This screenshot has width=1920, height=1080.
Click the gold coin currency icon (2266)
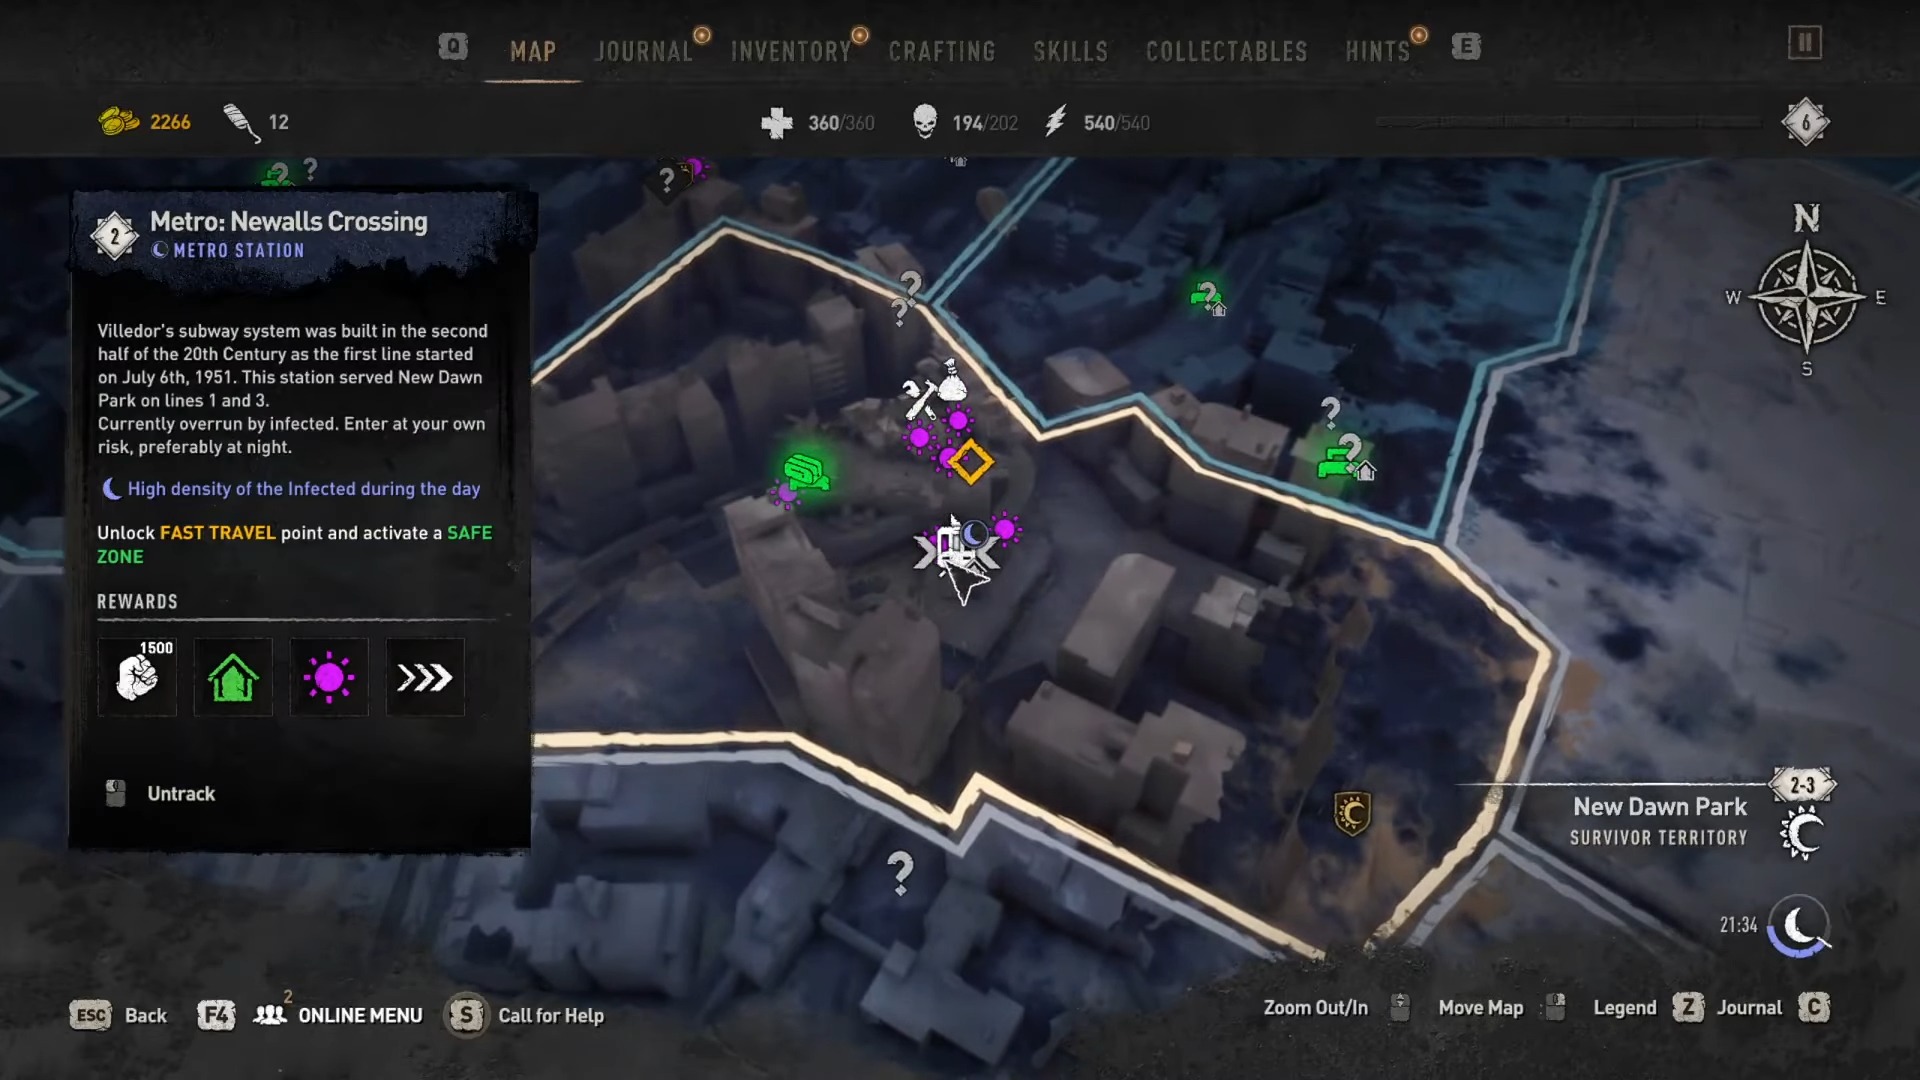coord(117,121)
